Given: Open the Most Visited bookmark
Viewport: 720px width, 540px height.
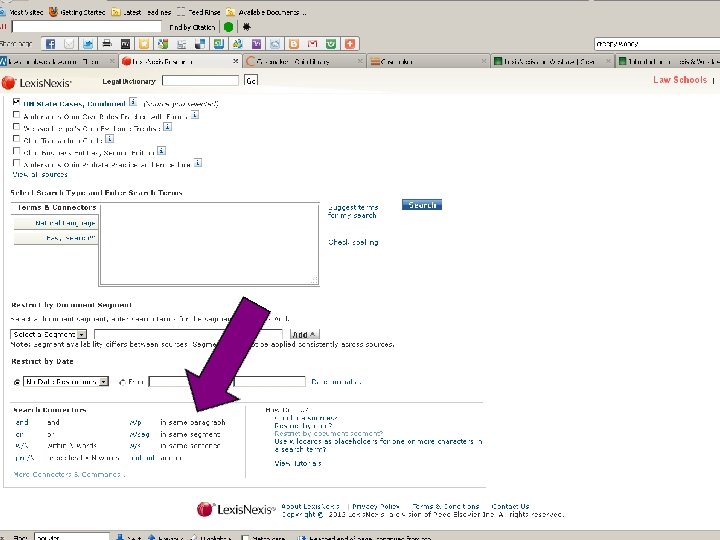Looking at the screenshot, I should (x=22, y=12).
